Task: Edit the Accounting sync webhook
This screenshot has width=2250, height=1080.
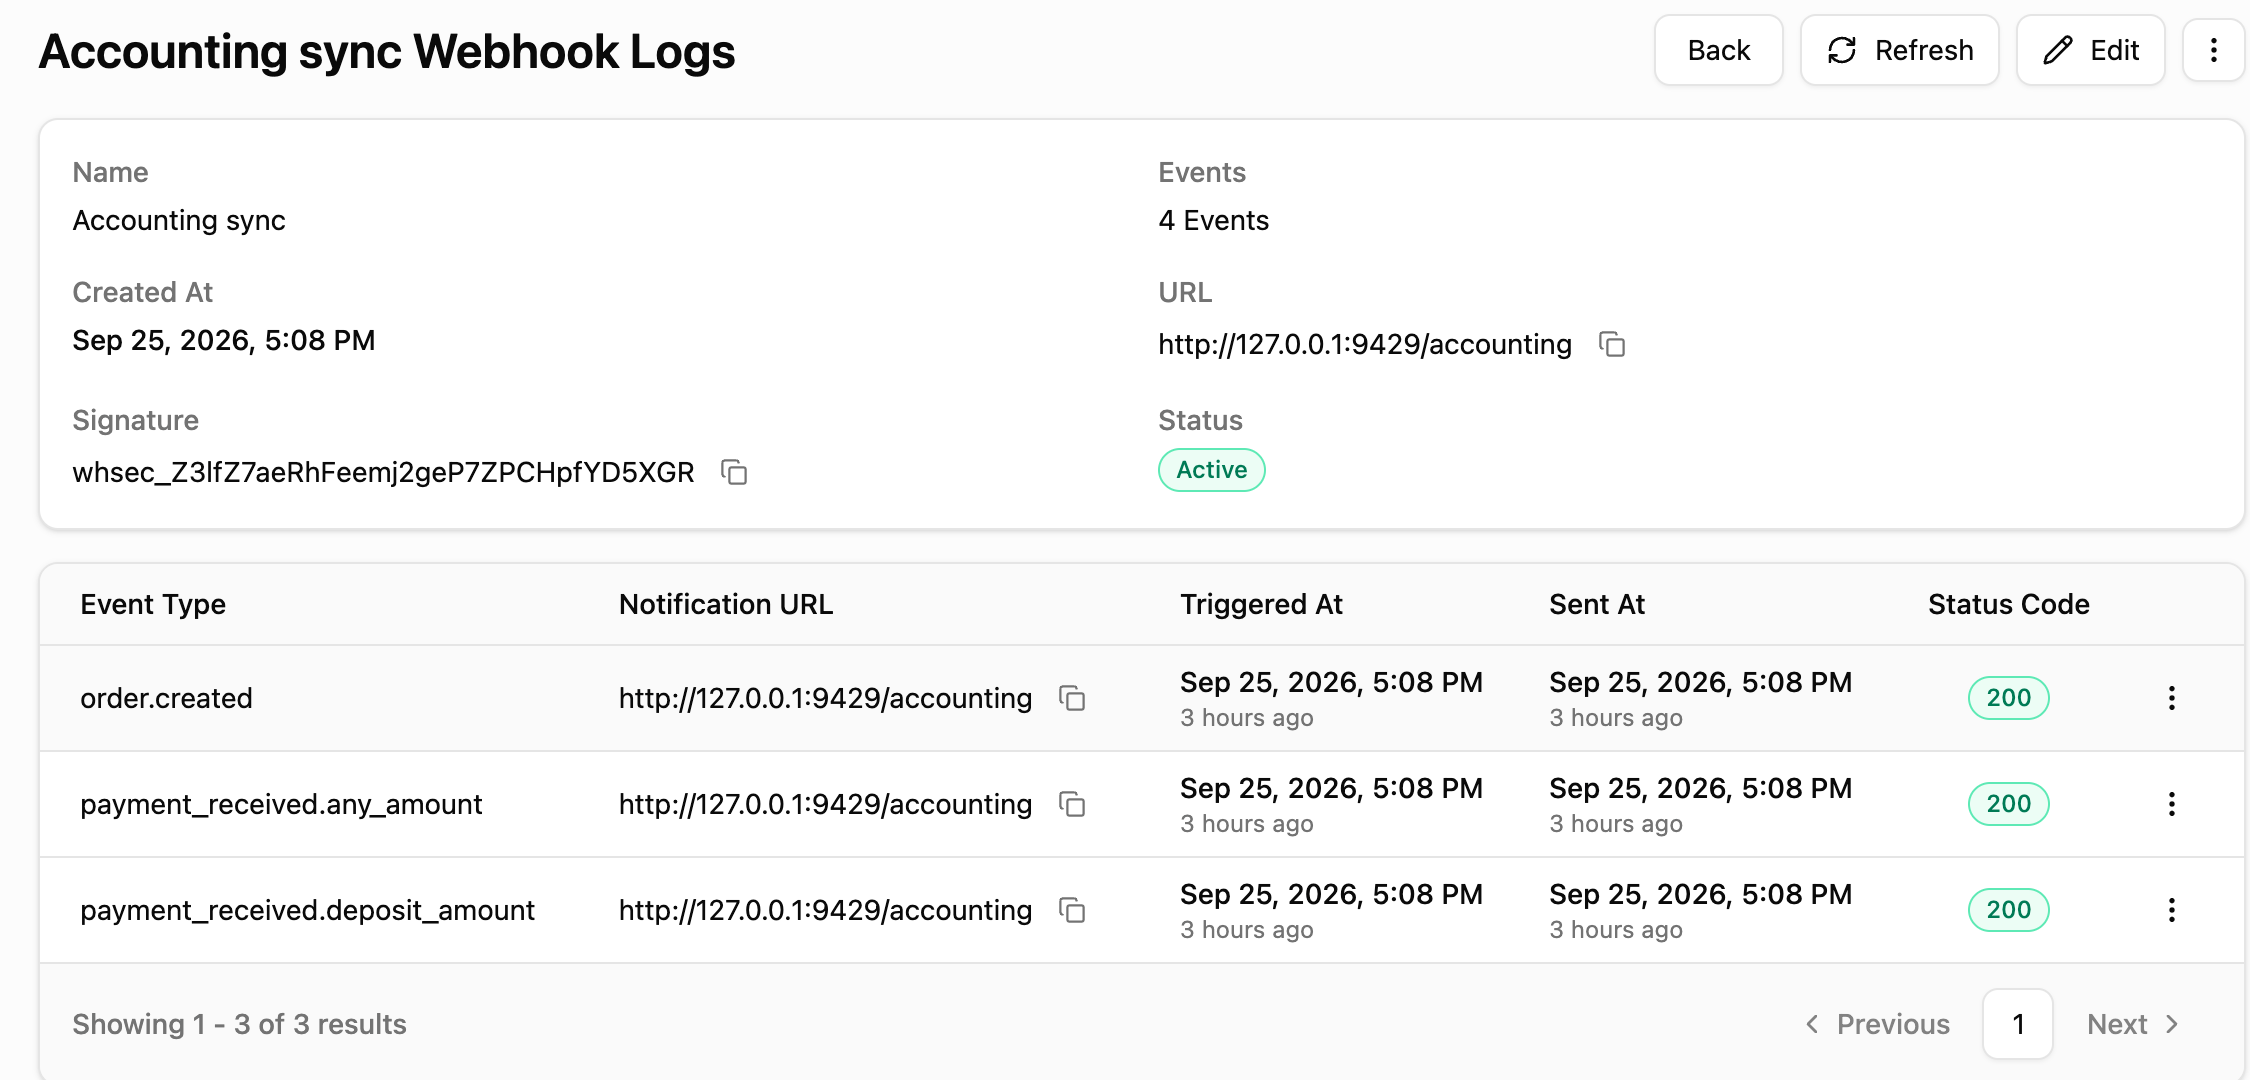Action: tap(2090, 50)
